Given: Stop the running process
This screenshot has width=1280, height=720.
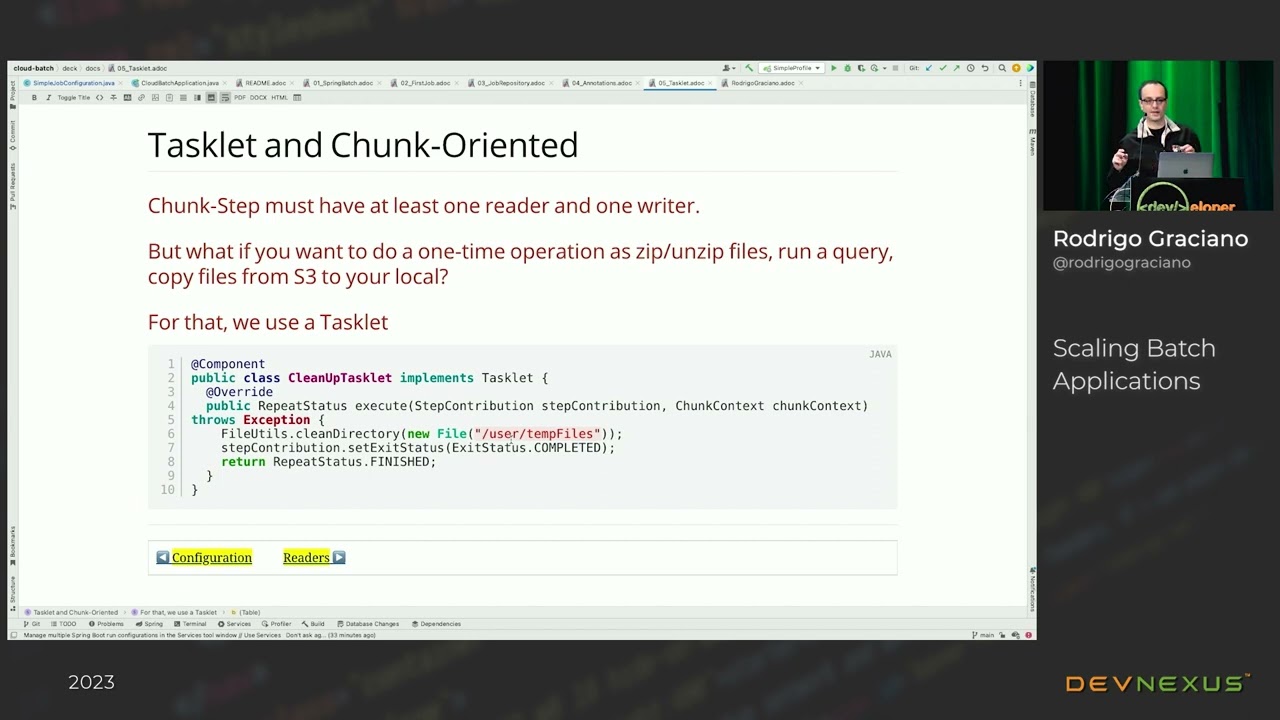Looking at the screenshot, I should click(896, 68).
